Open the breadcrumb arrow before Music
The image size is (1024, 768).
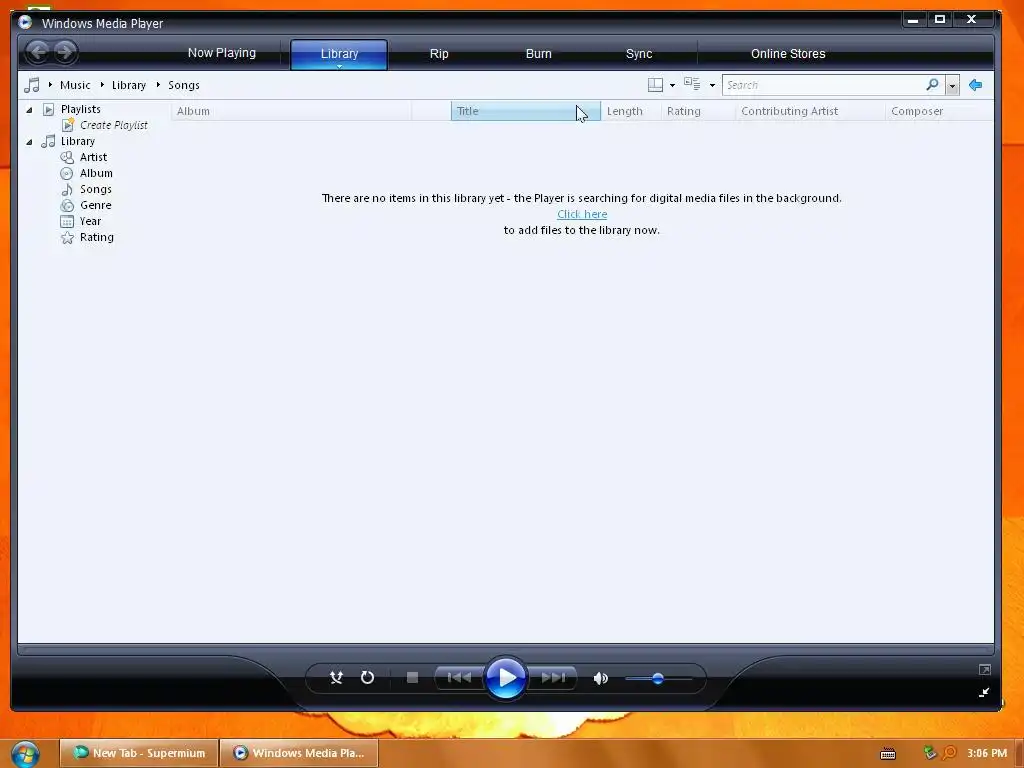point(50,85)
